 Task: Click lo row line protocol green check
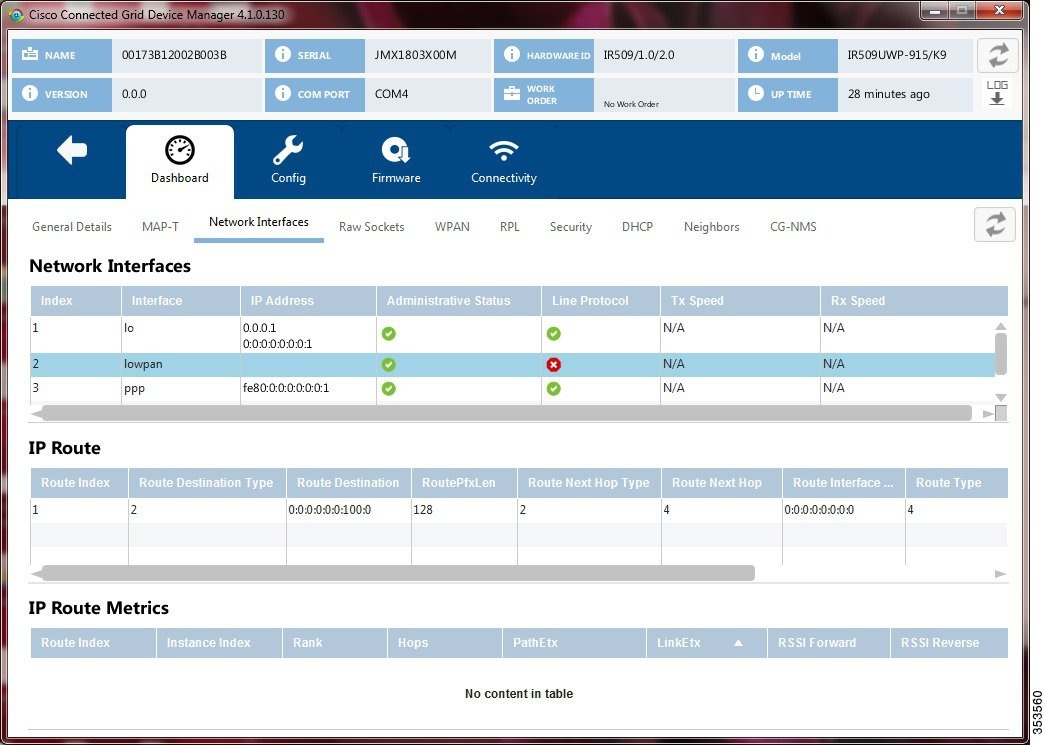[553, 334]
